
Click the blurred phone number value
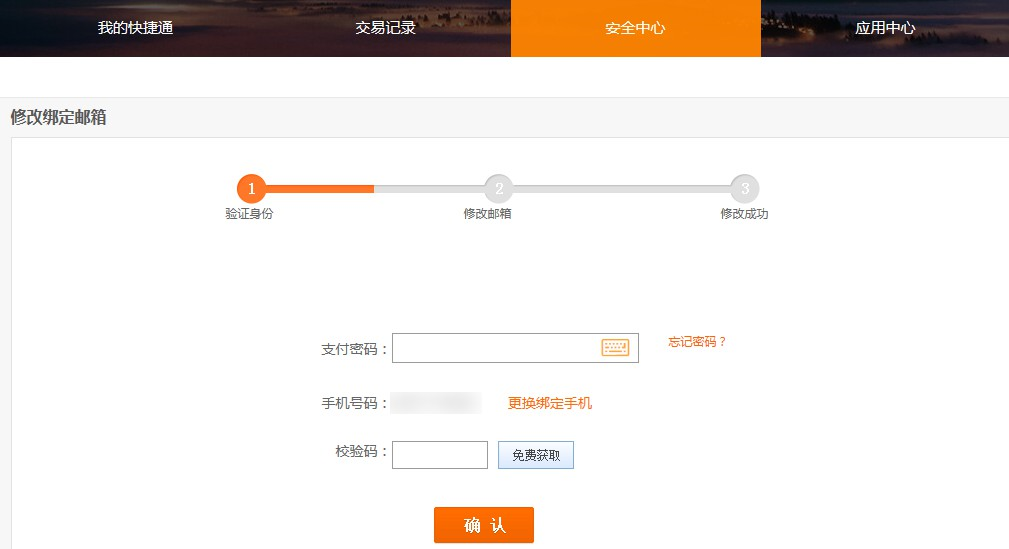point(436,403)
